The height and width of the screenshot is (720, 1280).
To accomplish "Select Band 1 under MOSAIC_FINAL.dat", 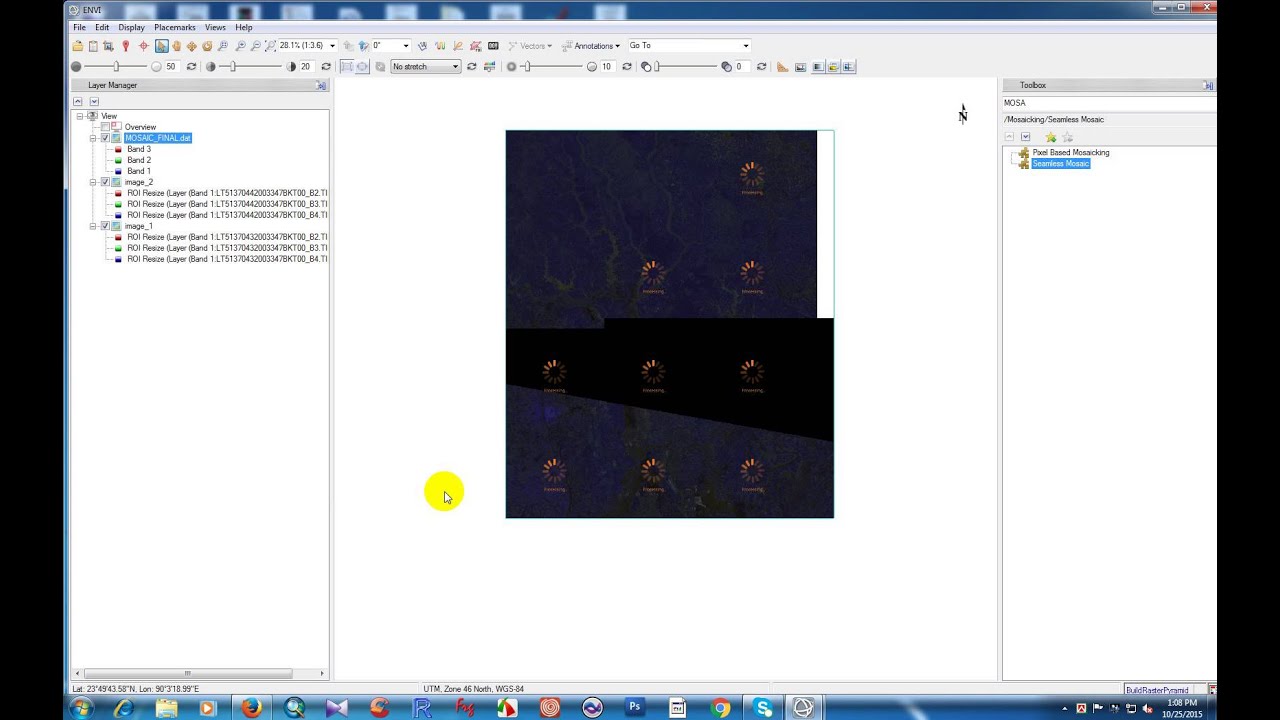I will [x=138, y=171].
